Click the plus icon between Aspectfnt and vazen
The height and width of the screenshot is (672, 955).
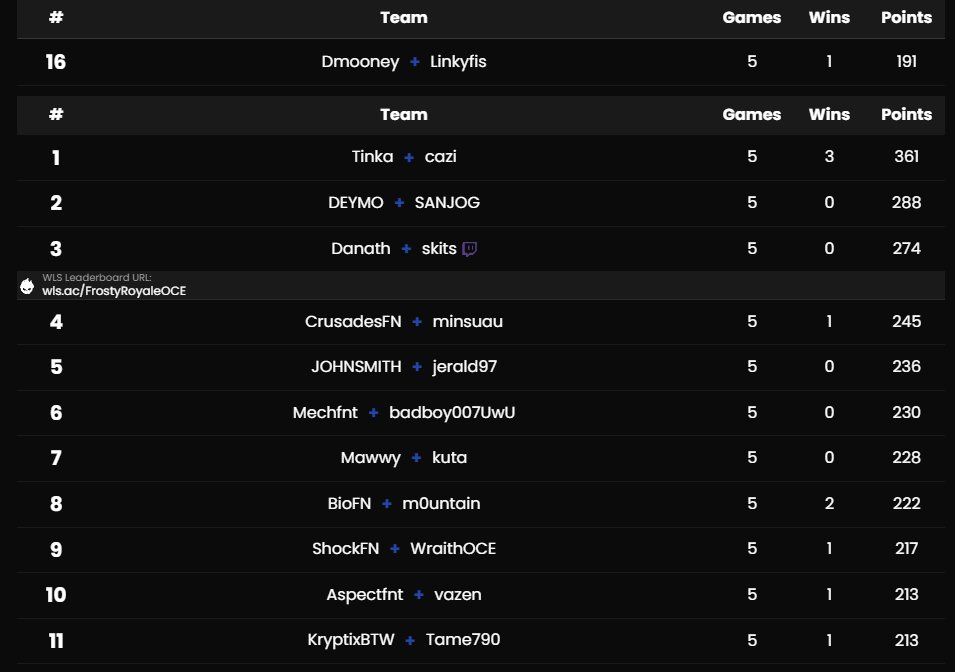[x=419, y=595]
